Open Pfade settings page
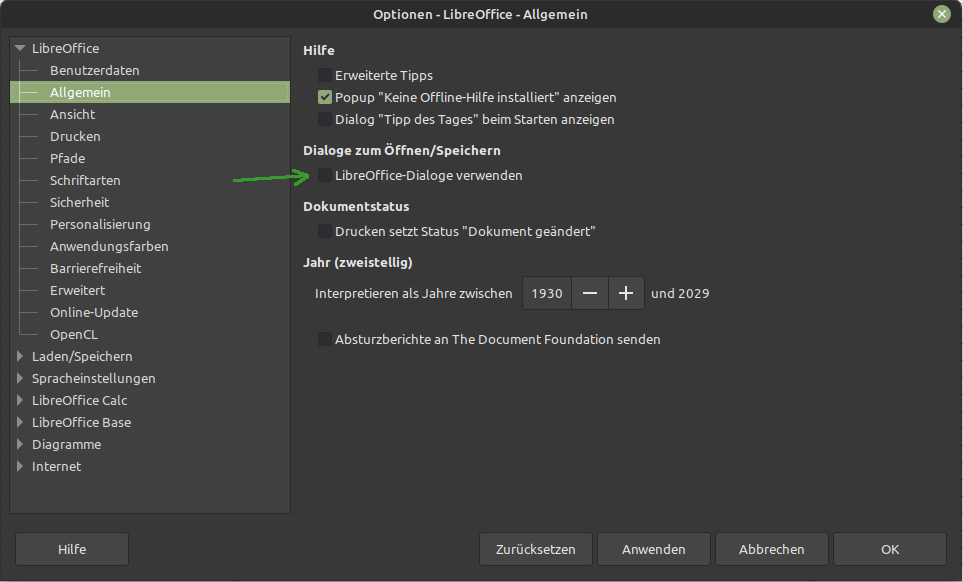Viewport: 963px width, 582px height. (68, 158)
